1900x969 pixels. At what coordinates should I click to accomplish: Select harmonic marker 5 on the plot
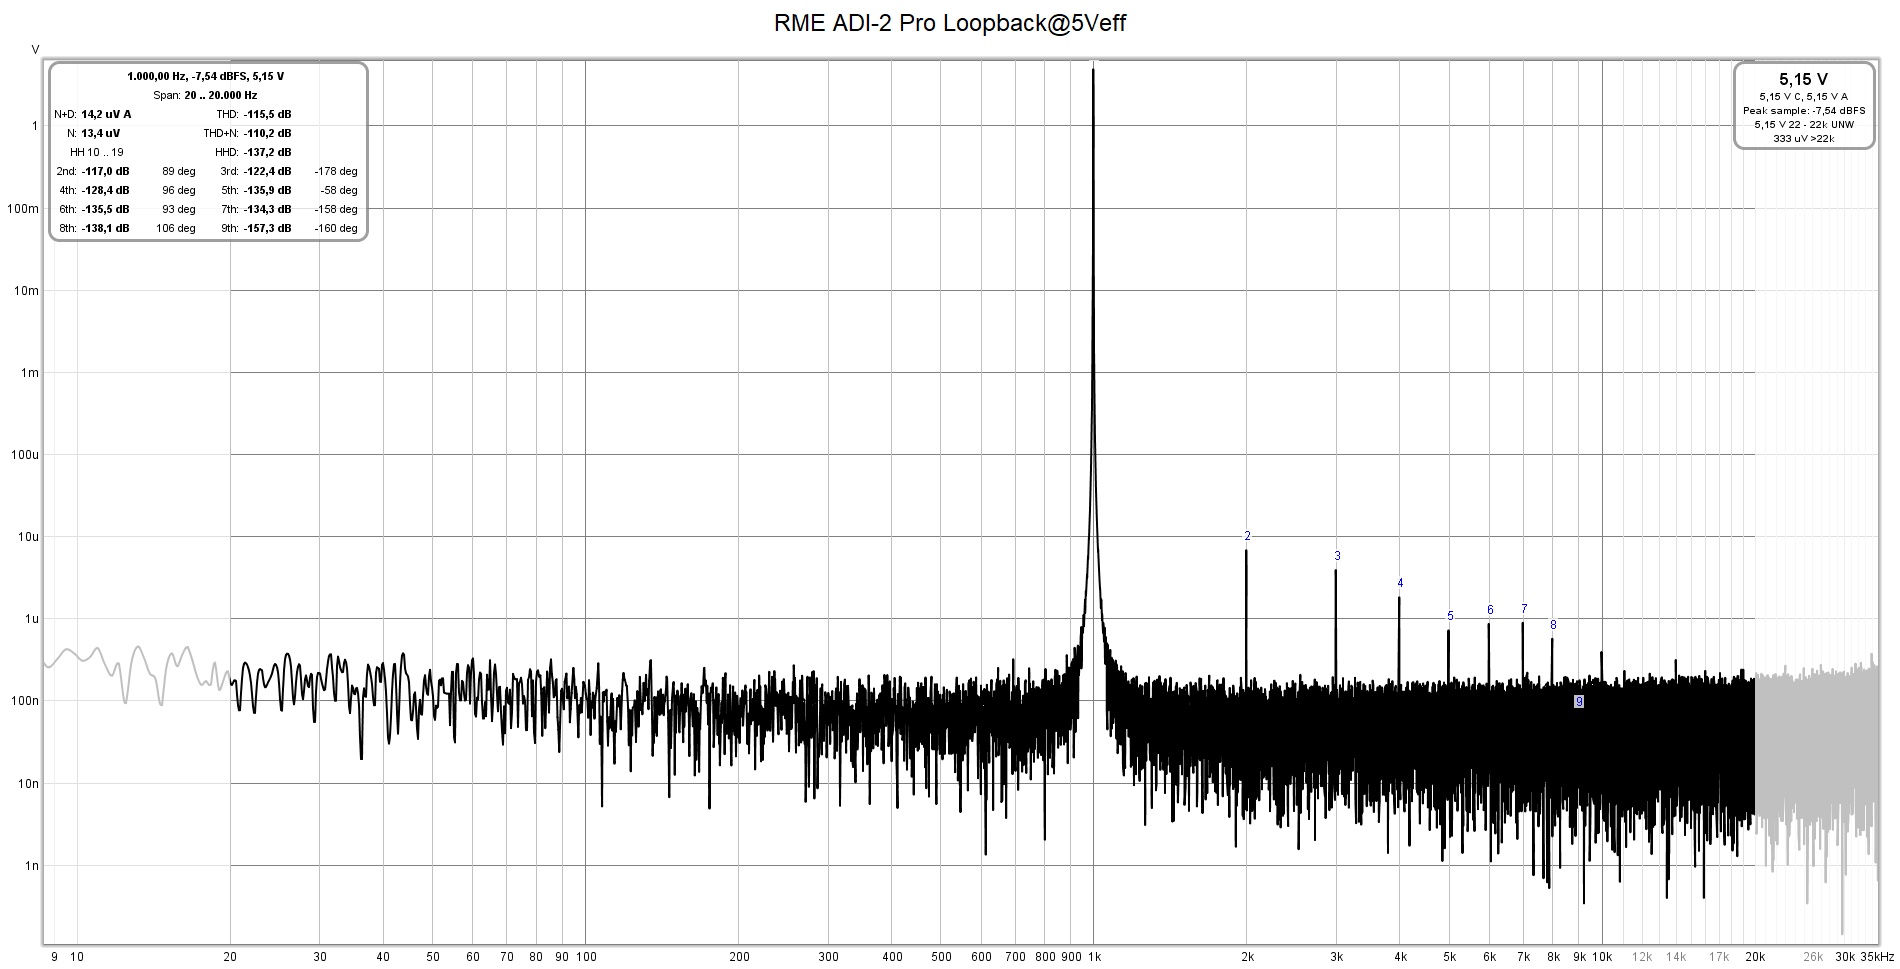tap(1449, 617)
